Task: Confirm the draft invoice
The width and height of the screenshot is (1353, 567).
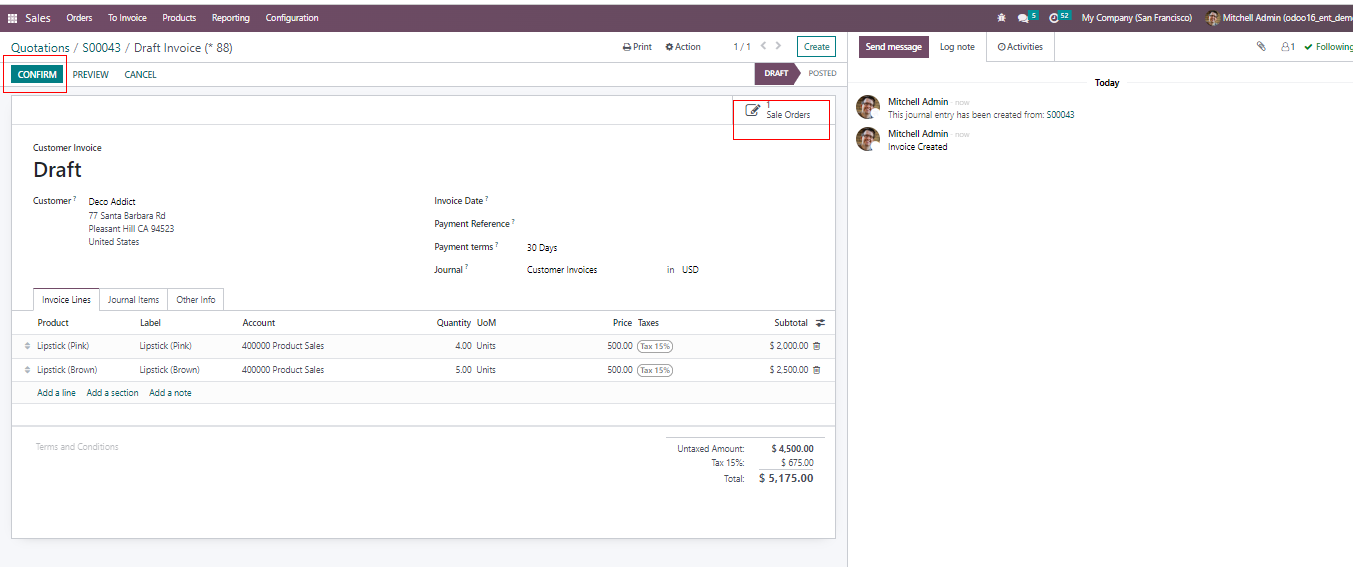Action: click(x=37, y=75)
